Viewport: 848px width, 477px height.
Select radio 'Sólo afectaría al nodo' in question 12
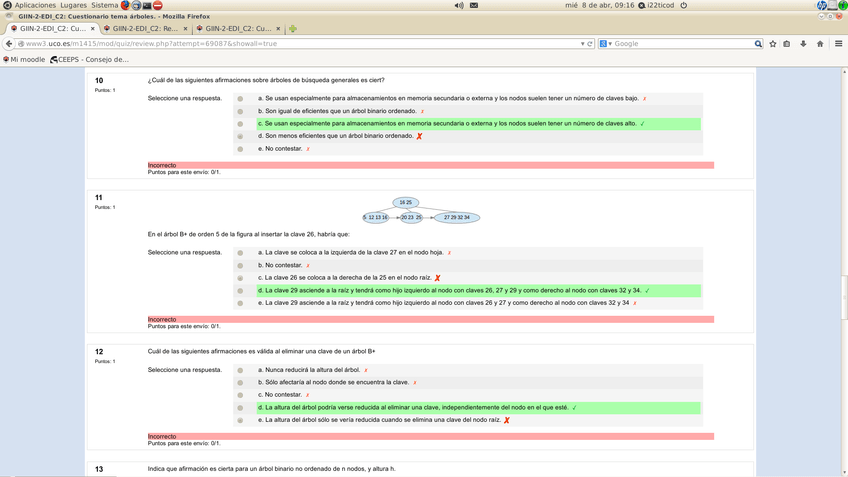click(x=240, y=383)
